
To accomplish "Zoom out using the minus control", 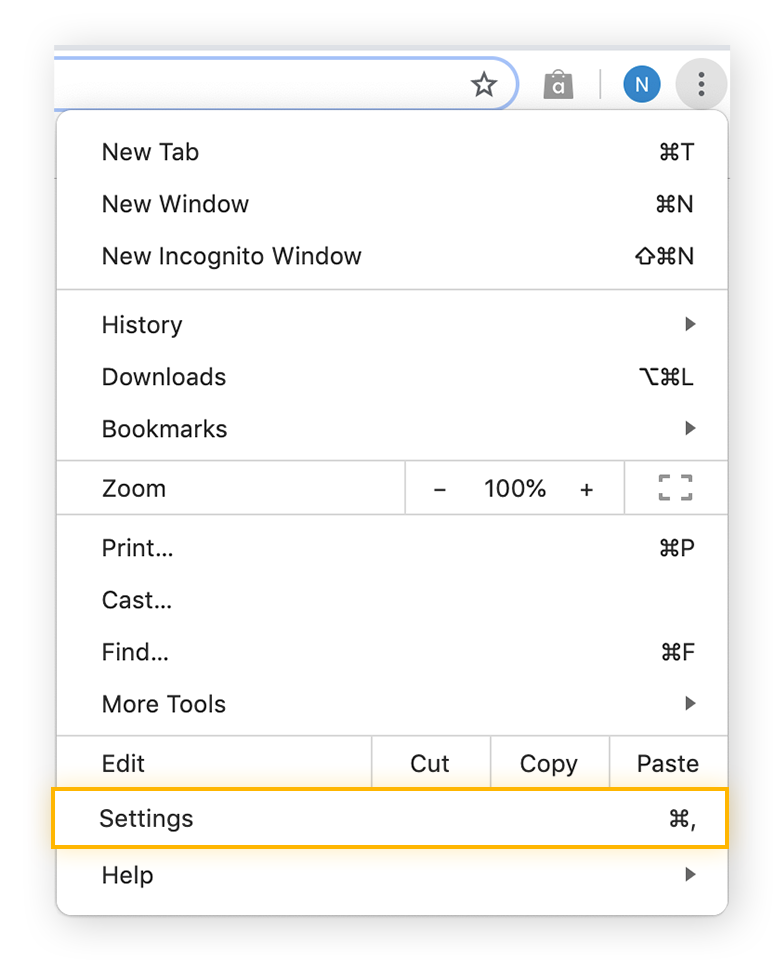I will click(x=440, y=489).
